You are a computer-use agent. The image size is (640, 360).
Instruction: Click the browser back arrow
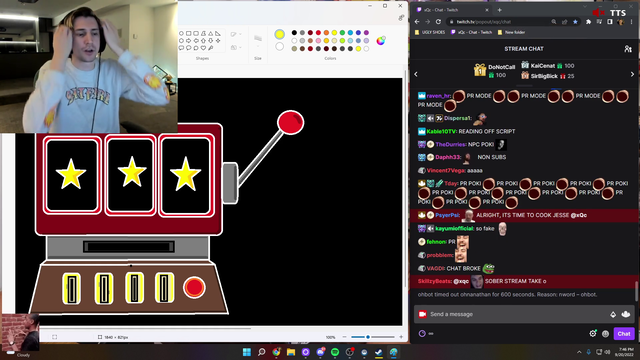[x=417, y=22]
